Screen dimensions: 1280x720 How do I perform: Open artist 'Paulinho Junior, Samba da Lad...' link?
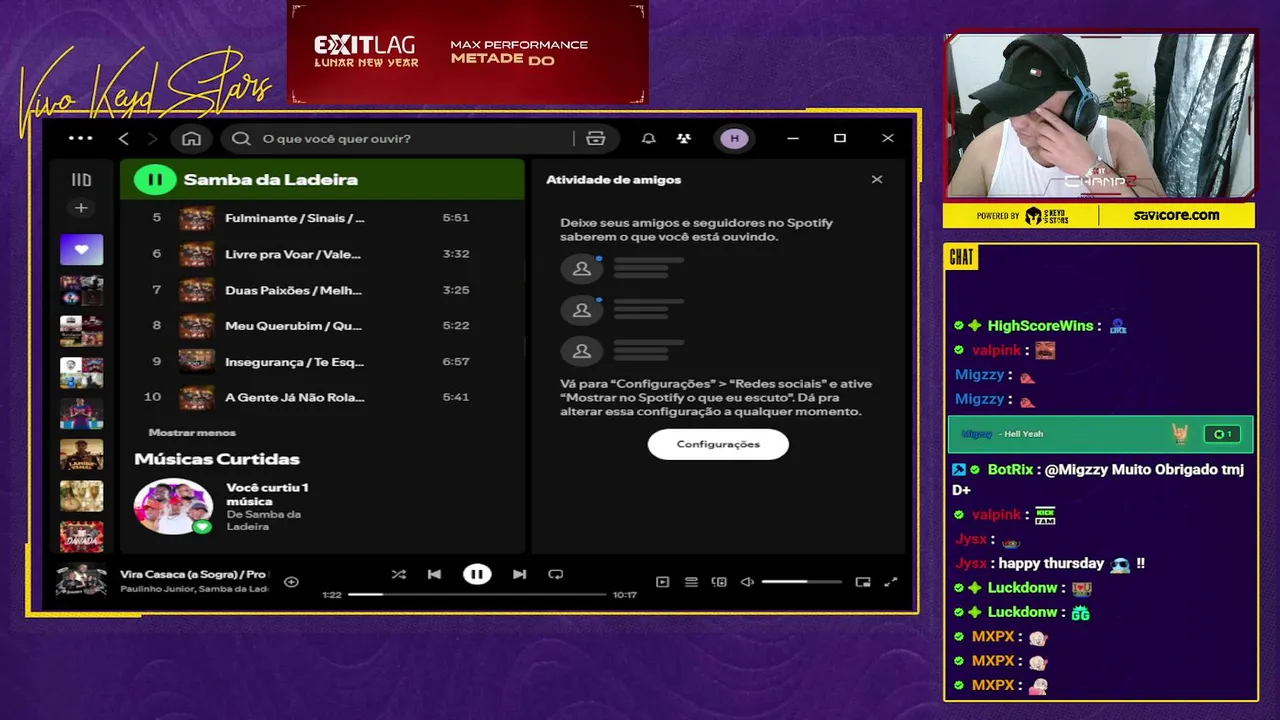(194, 589)
